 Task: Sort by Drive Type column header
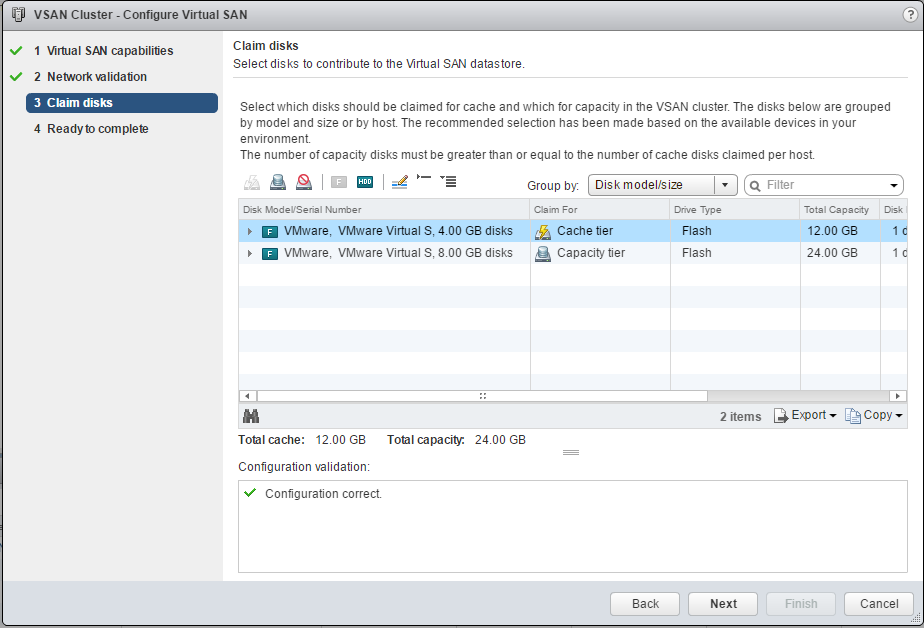point(735,210)
